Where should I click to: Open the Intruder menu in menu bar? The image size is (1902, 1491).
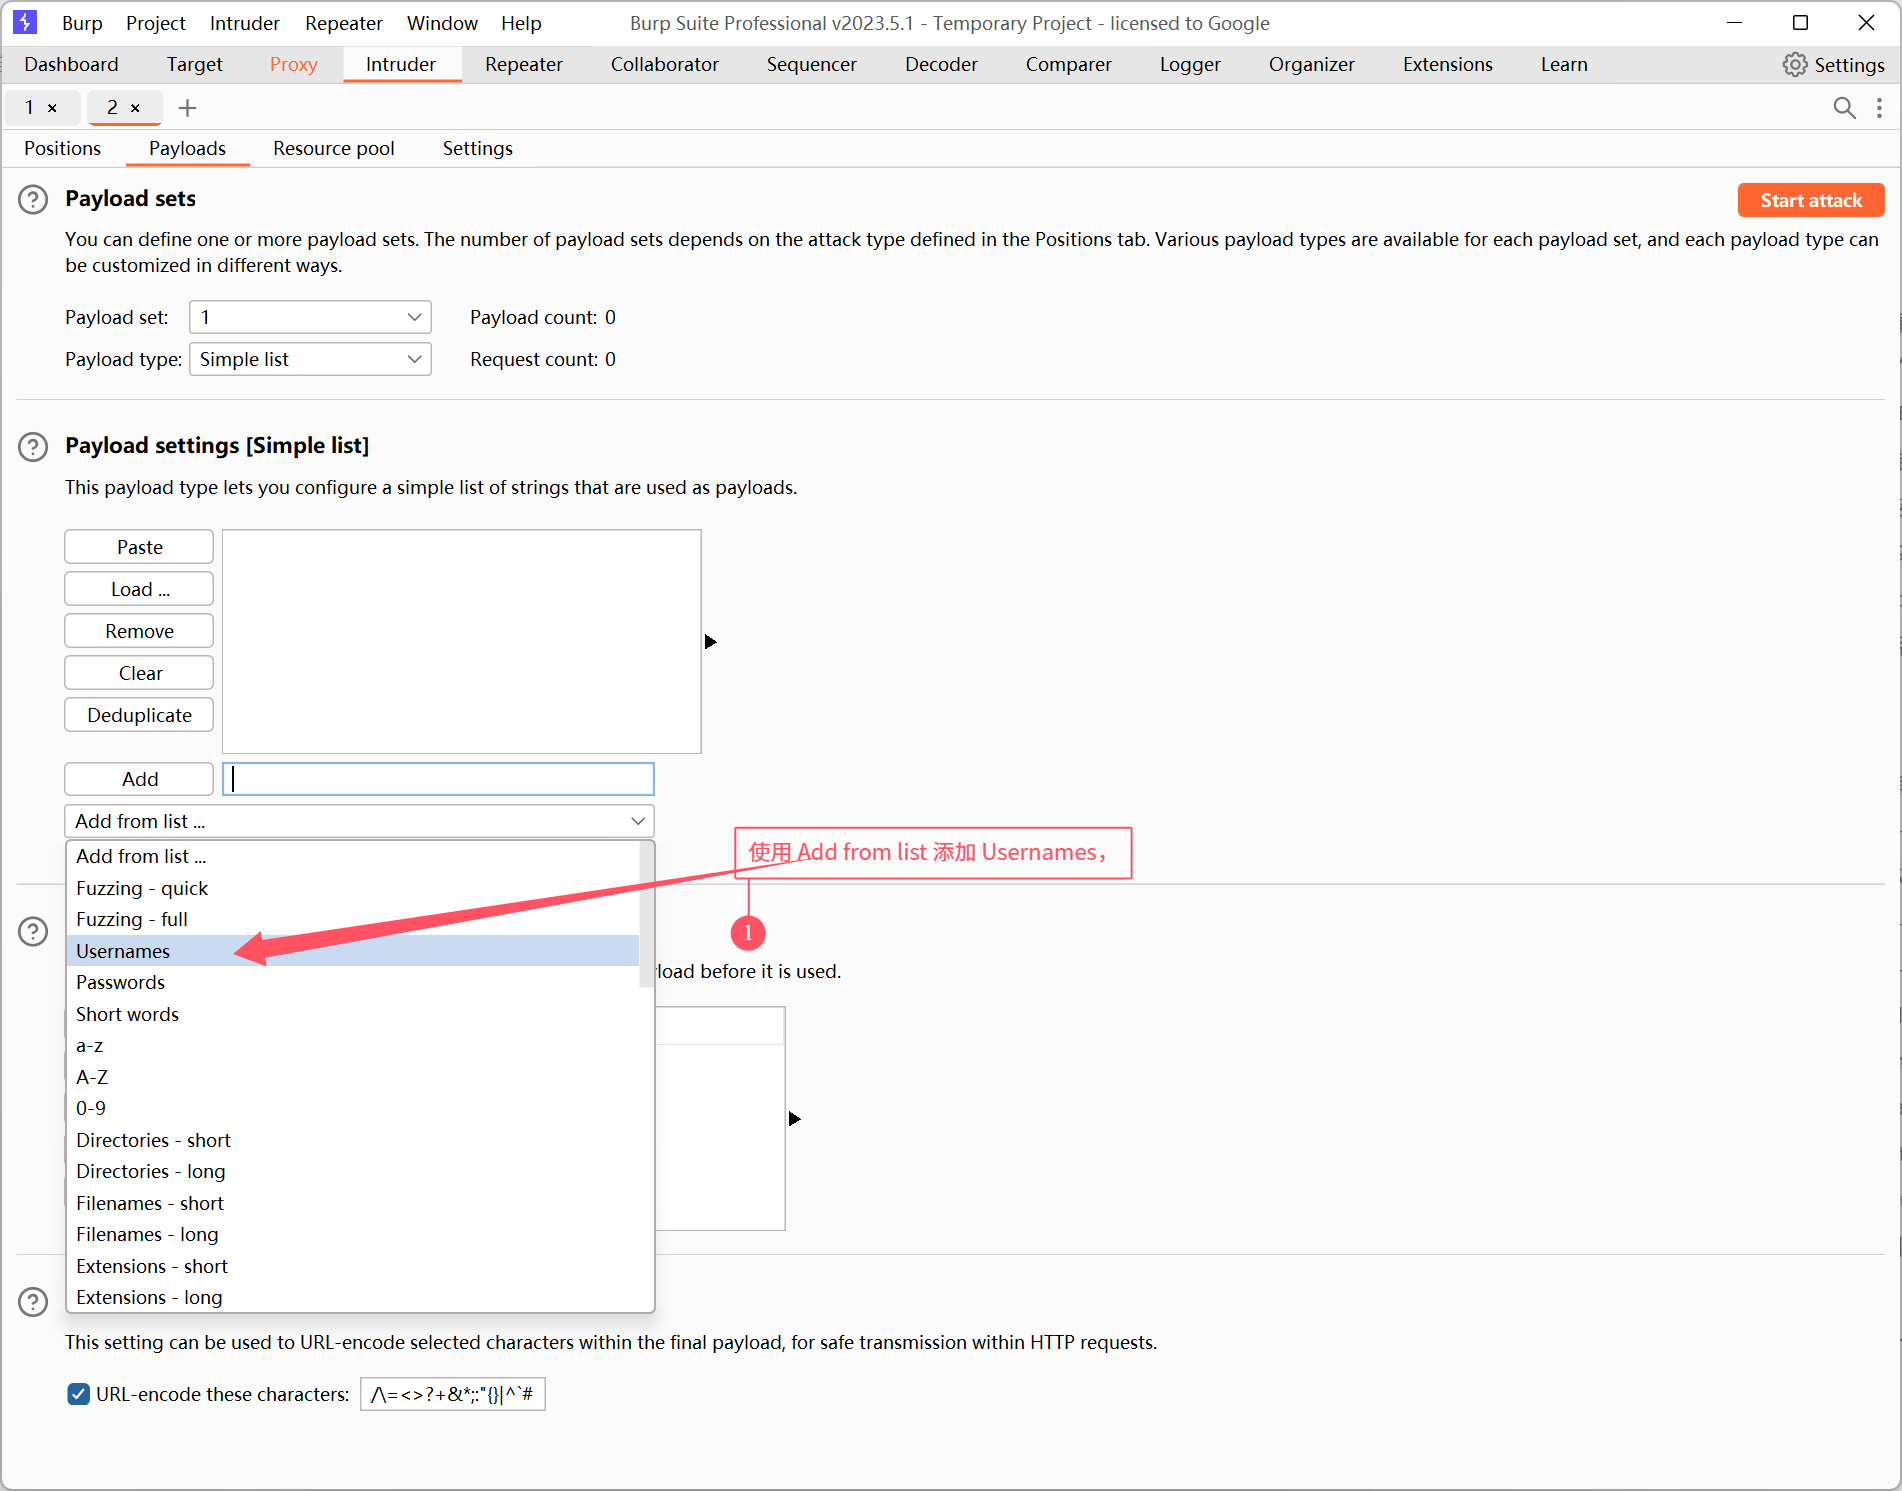pos(245,23)
